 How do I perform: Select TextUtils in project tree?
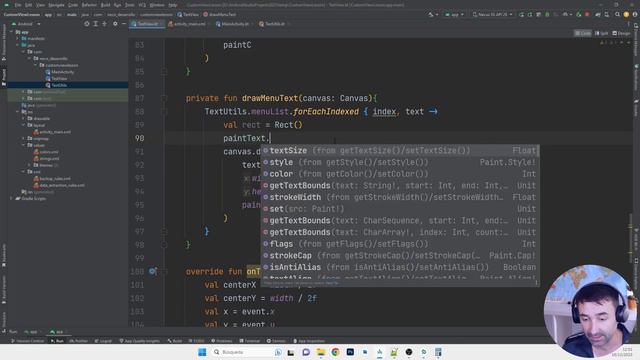tap(57, 85)
